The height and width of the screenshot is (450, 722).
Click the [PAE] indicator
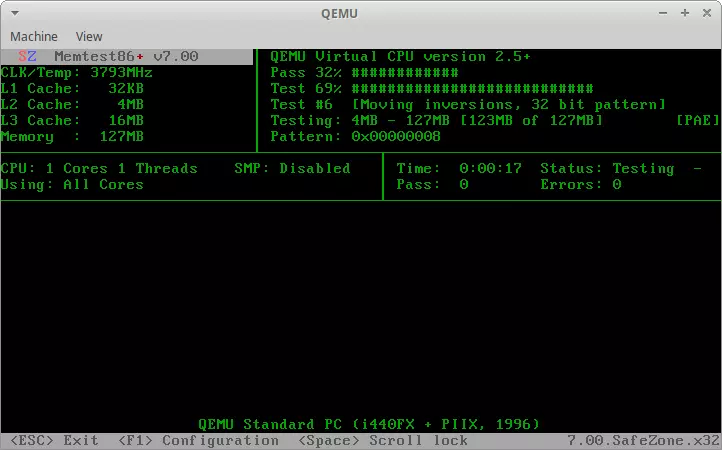coord(698,121)
